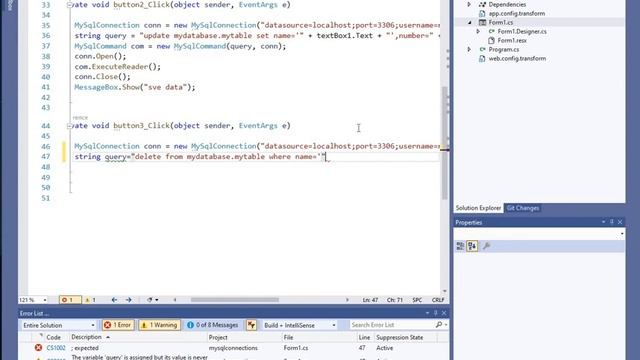
Task: Click 'conn.Open();' on line 38
Action: pos(100,56)
